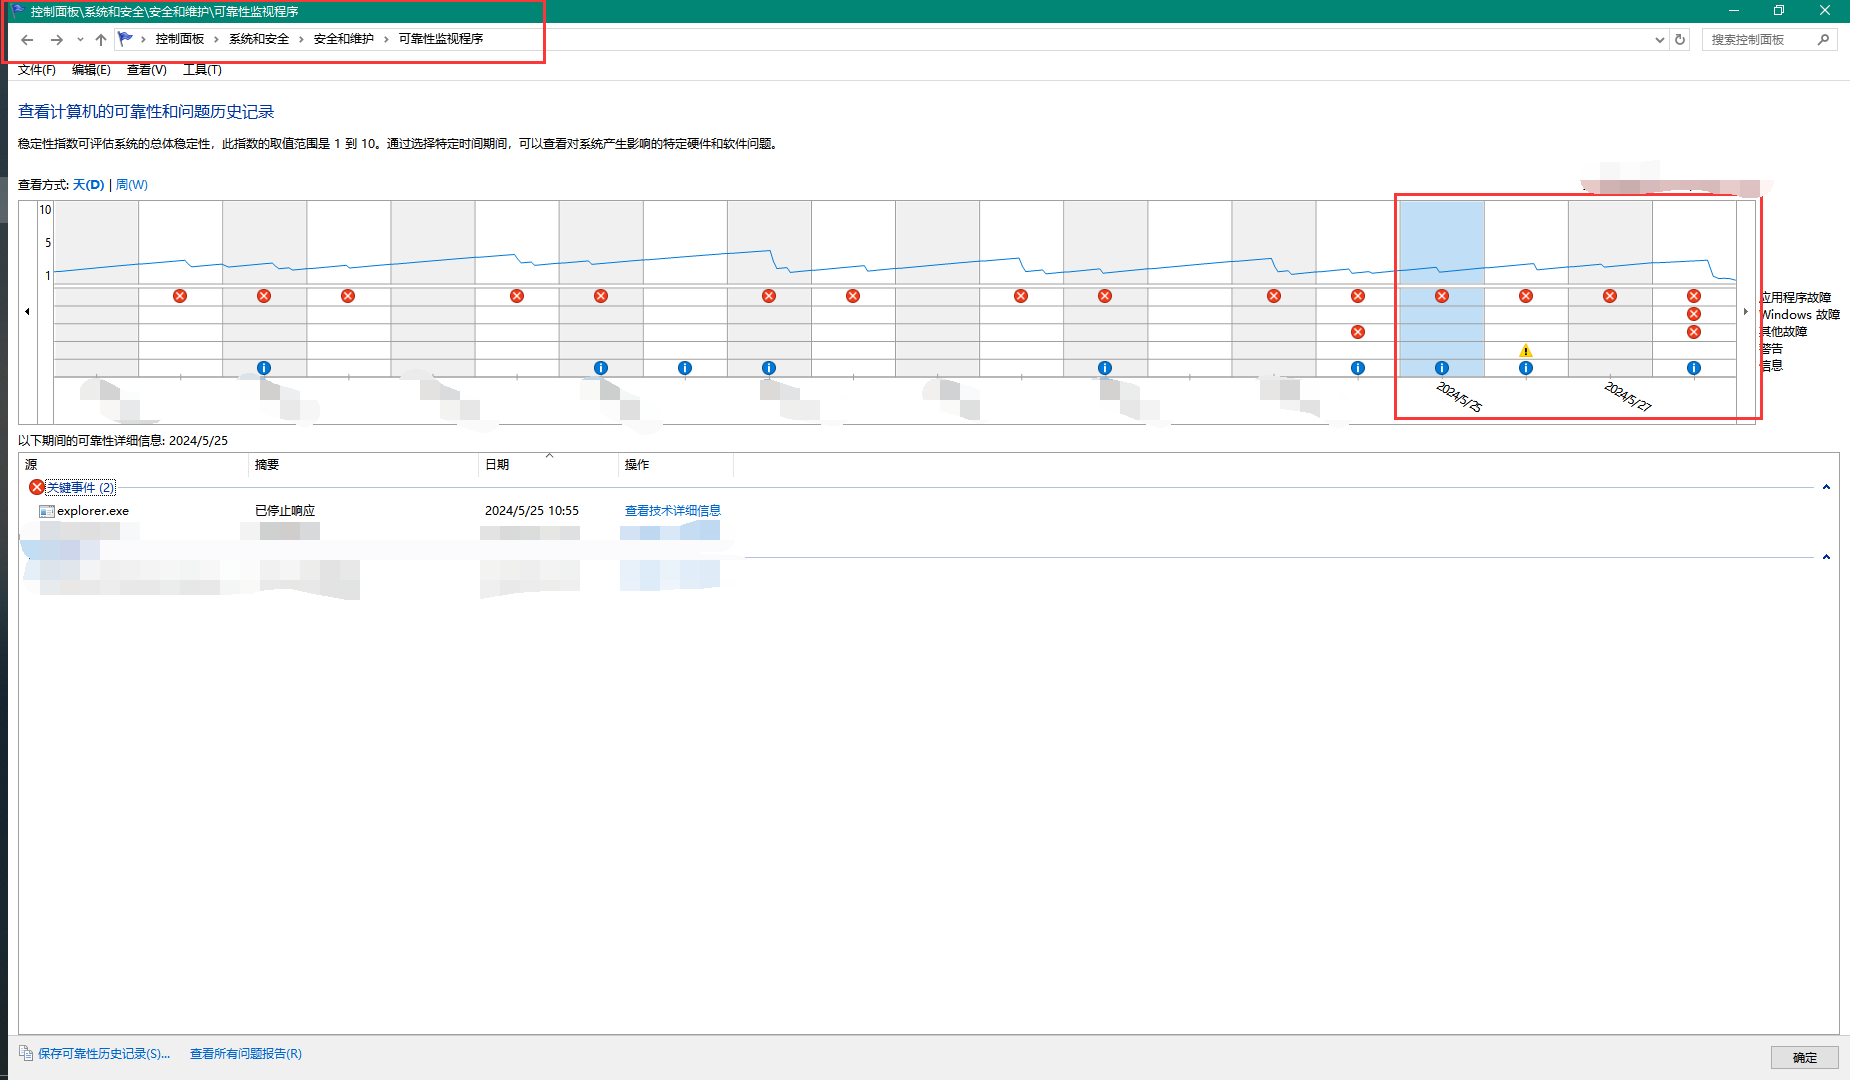Go back with the Back arrow

point(27,40)
